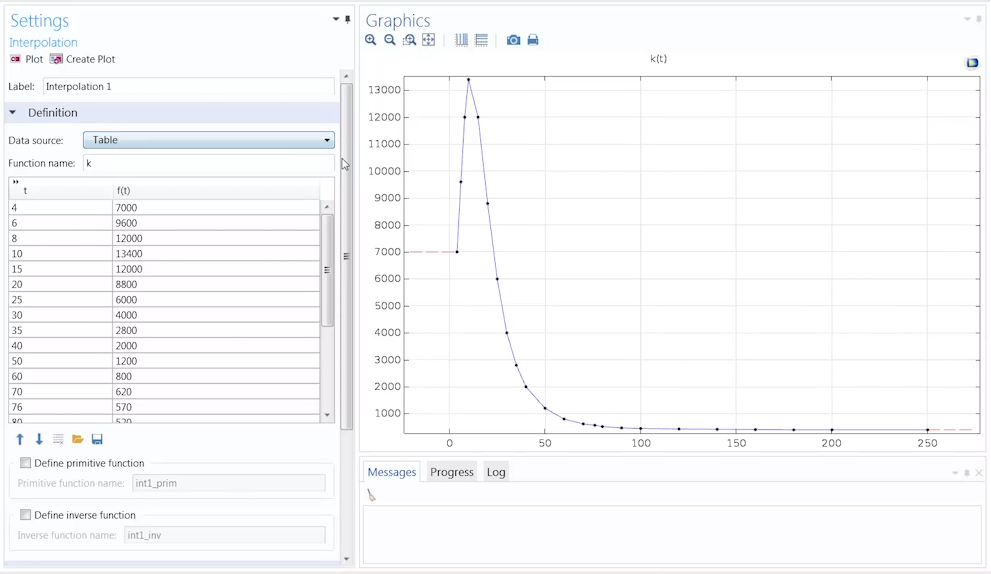
Task: Print the Graphics plot
Action: 533,40
